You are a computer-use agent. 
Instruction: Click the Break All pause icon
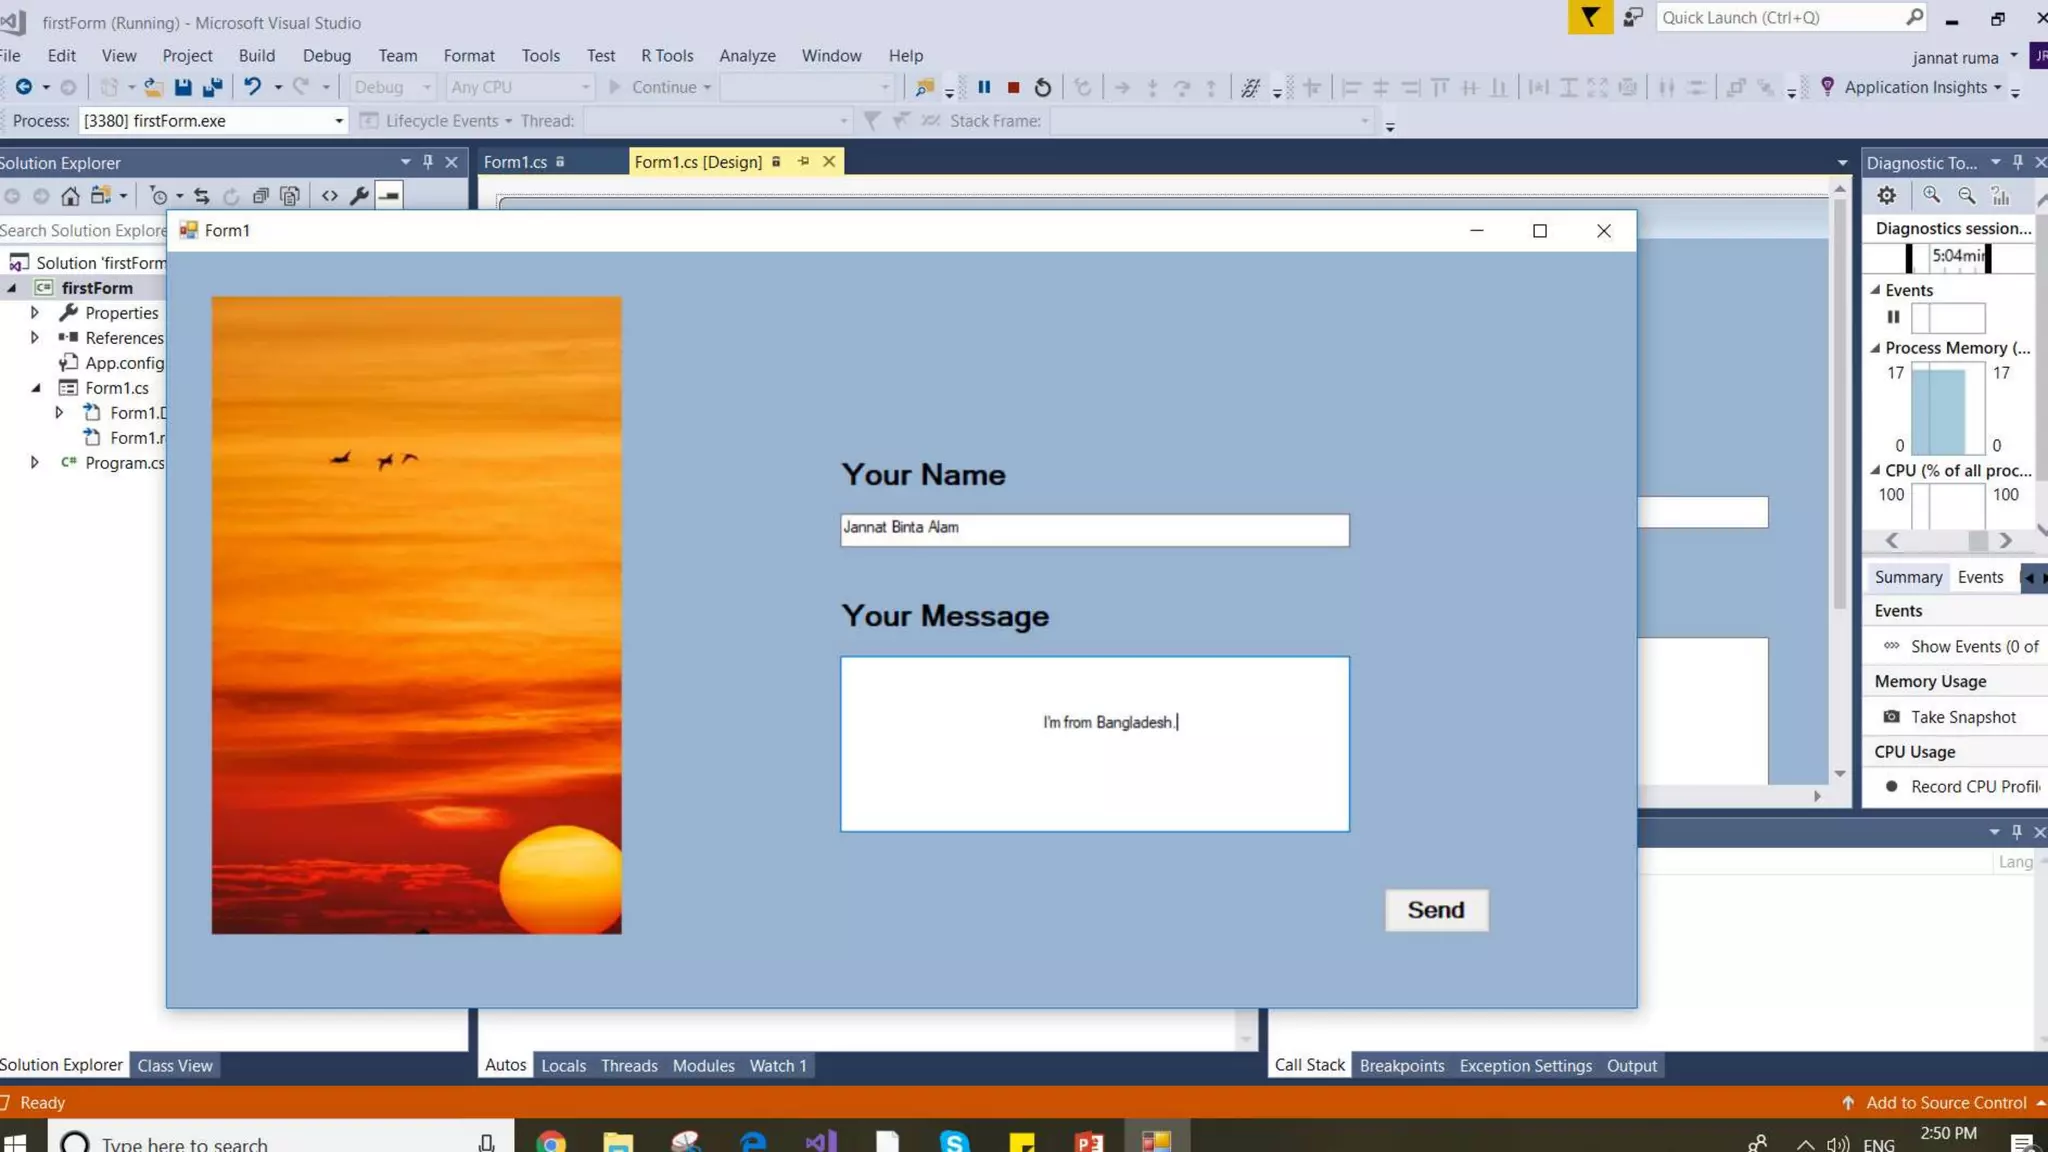point(984,87)
